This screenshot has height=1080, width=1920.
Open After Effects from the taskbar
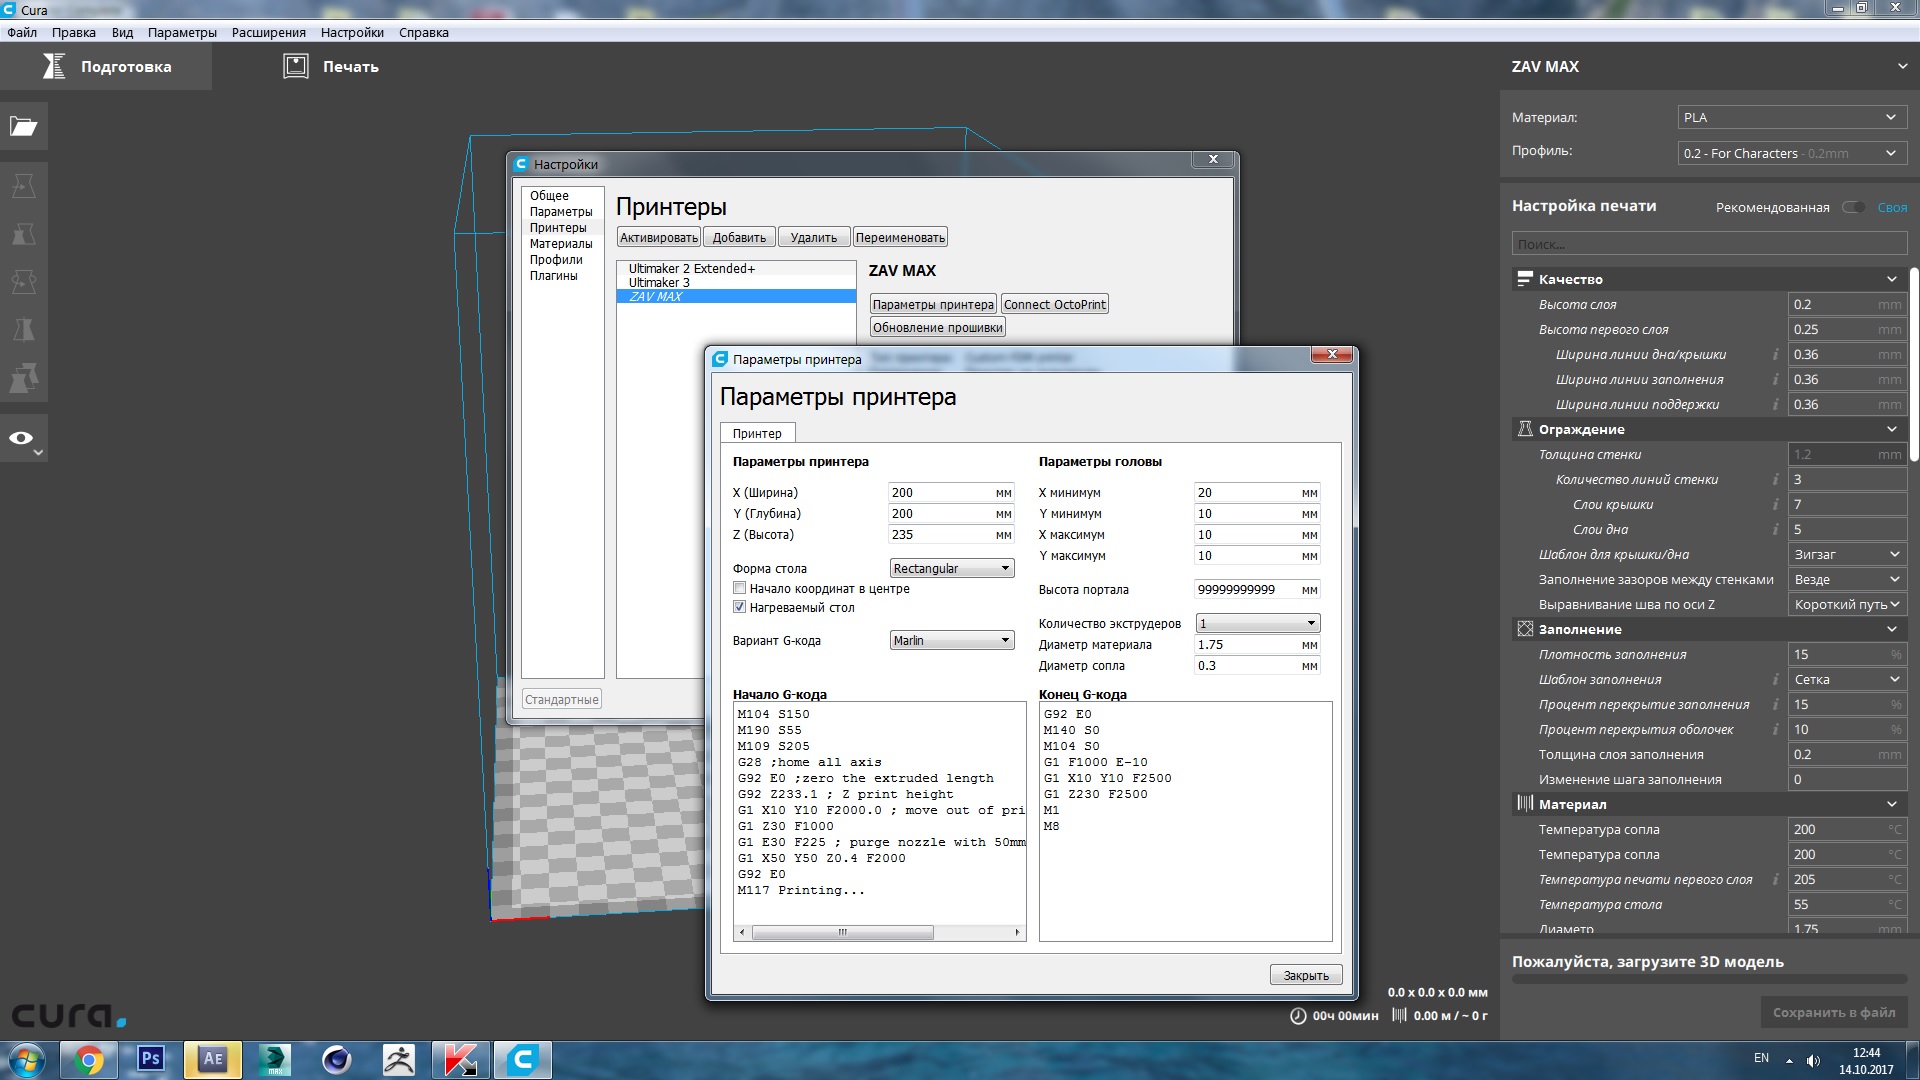point(213,1059)
